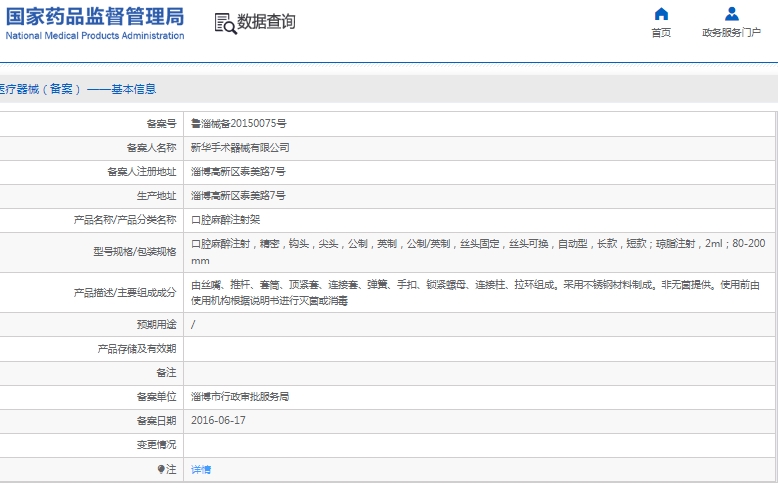Select the 备案单位 value 淄博市行政审批服务局
The height and width of the screenshot is (489, 778).
(x=240, y=397)
